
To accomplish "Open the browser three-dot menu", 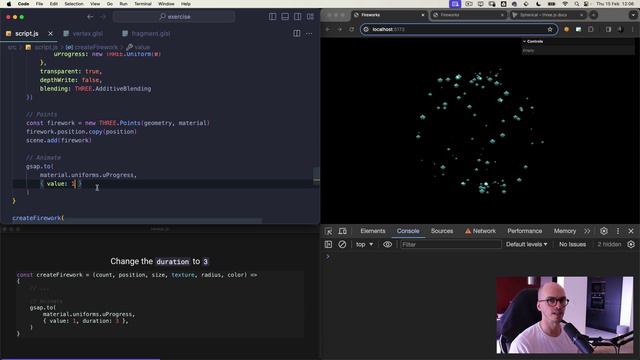I will click(633, 29).
